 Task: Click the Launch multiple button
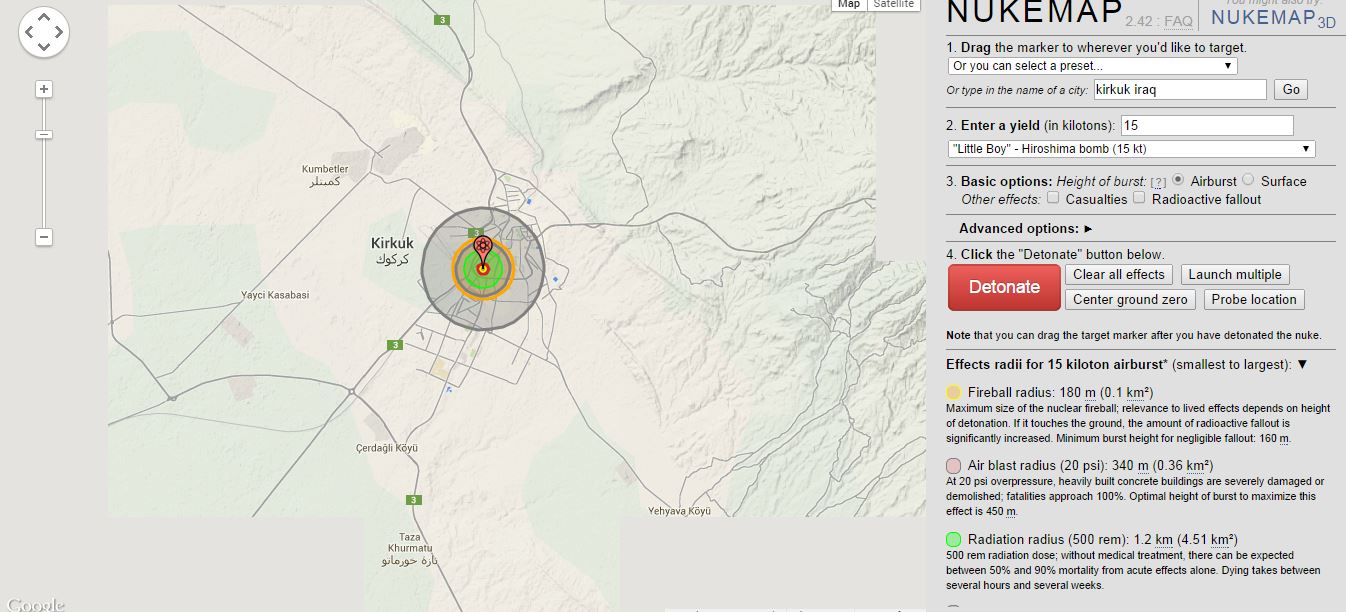click(x=1235, y=274)
